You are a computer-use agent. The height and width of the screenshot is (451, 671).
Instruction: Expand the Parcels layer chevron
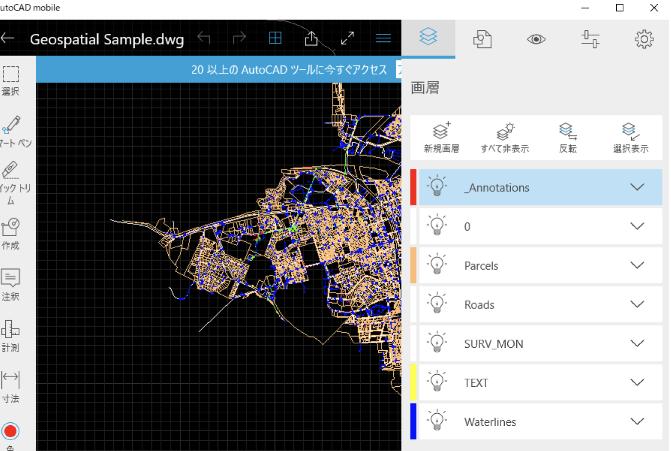[637, 265]
